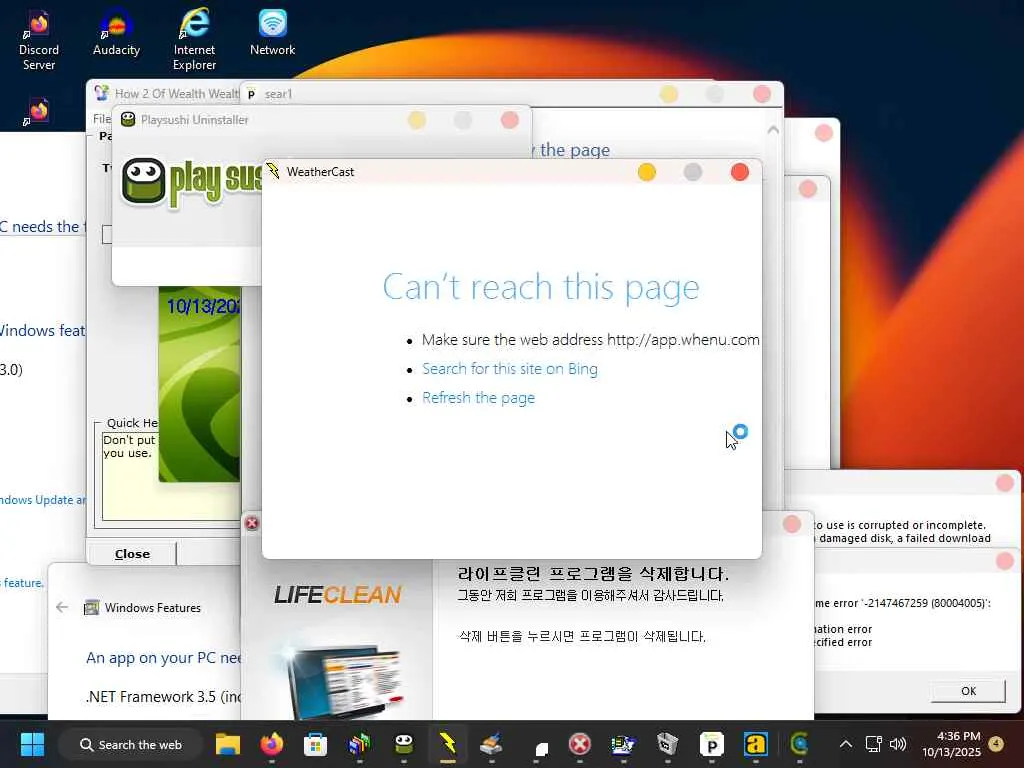Minimize the sear1 window
This screenshot has height=768, width=1024.
tap(669, 94)
